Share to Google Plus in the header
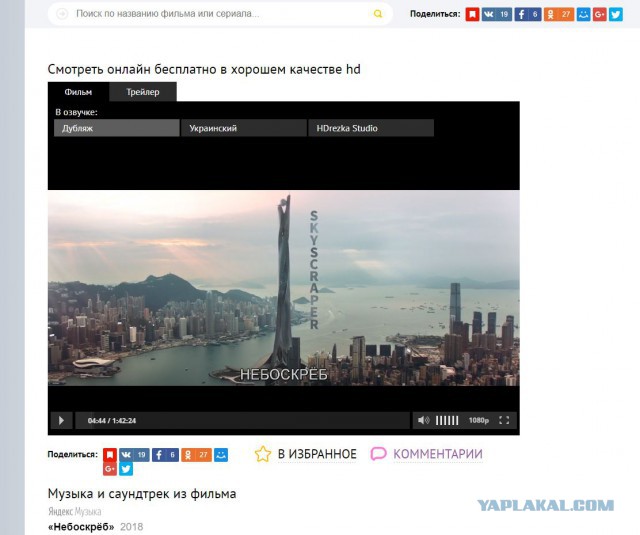 [x=600, y=14]
